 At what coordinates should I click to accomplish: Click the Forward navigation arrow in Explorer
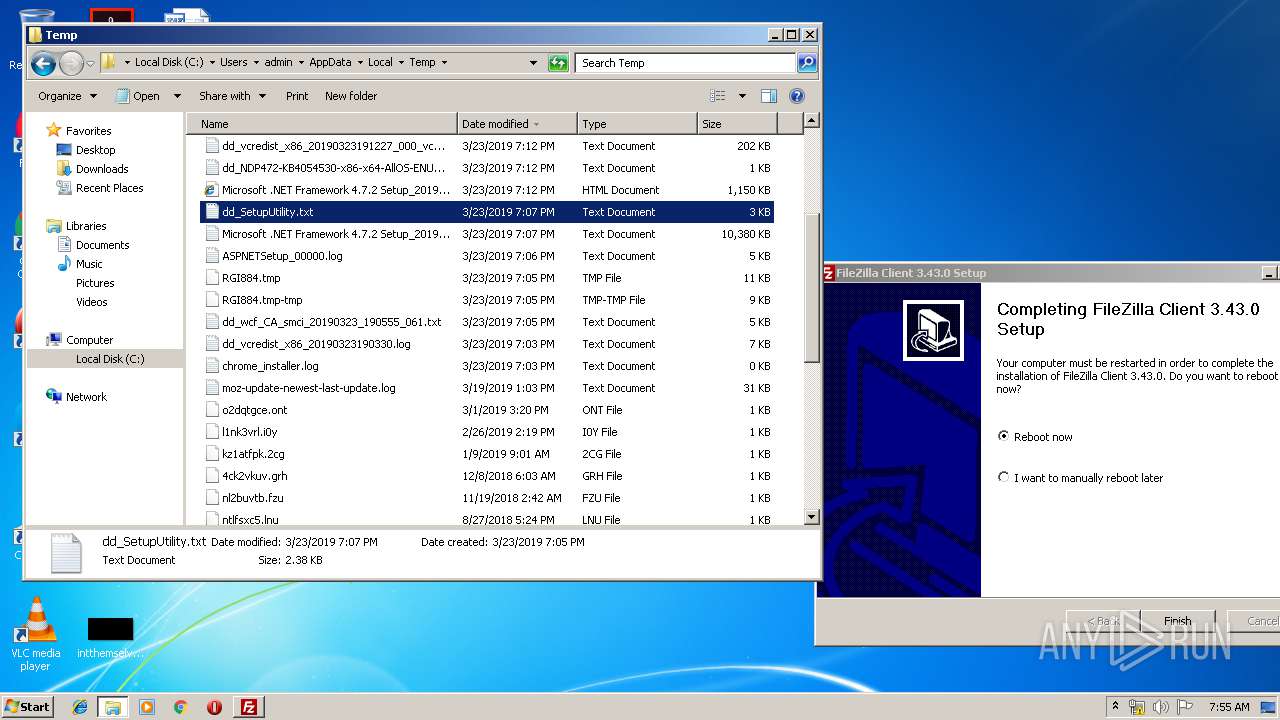(71, 64)
